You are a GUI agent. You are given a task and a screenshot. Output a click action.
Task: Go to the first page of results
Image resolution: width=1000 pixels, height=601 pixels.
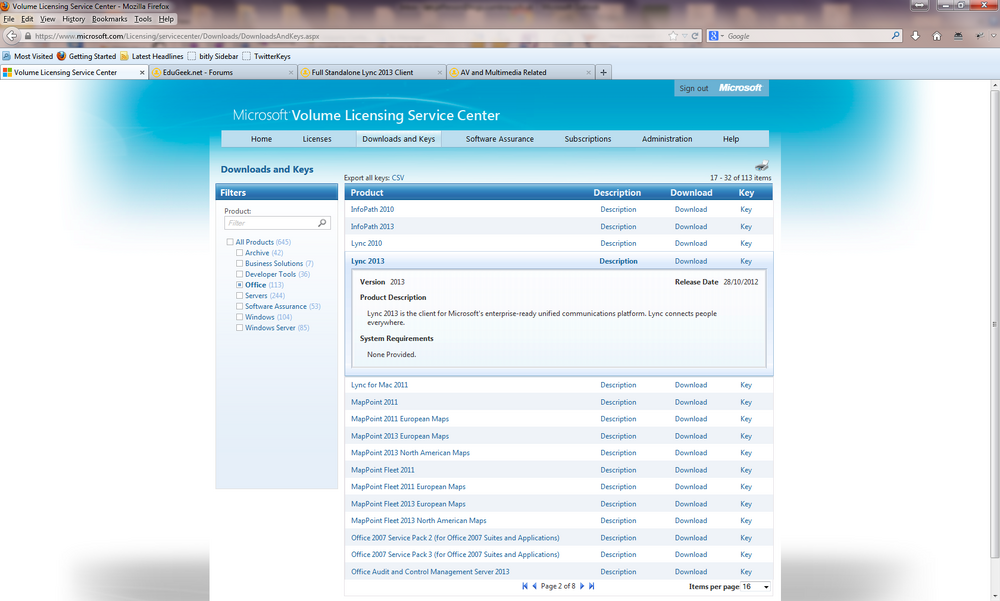pos(525,586)
